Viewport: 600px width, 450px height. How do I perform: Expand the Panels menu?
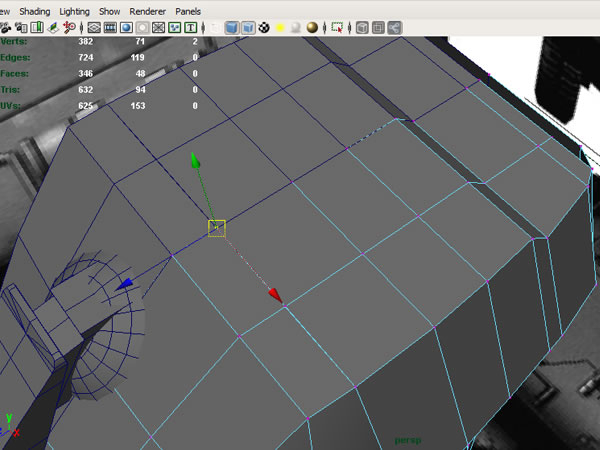tap(187, 10)
